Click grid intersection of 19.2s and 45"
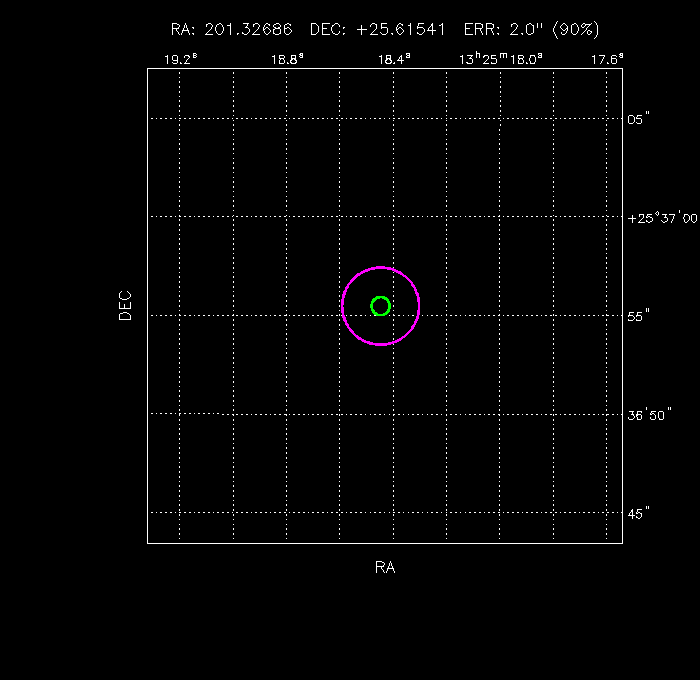Viewport: 700px width, 680px height. 180,512
